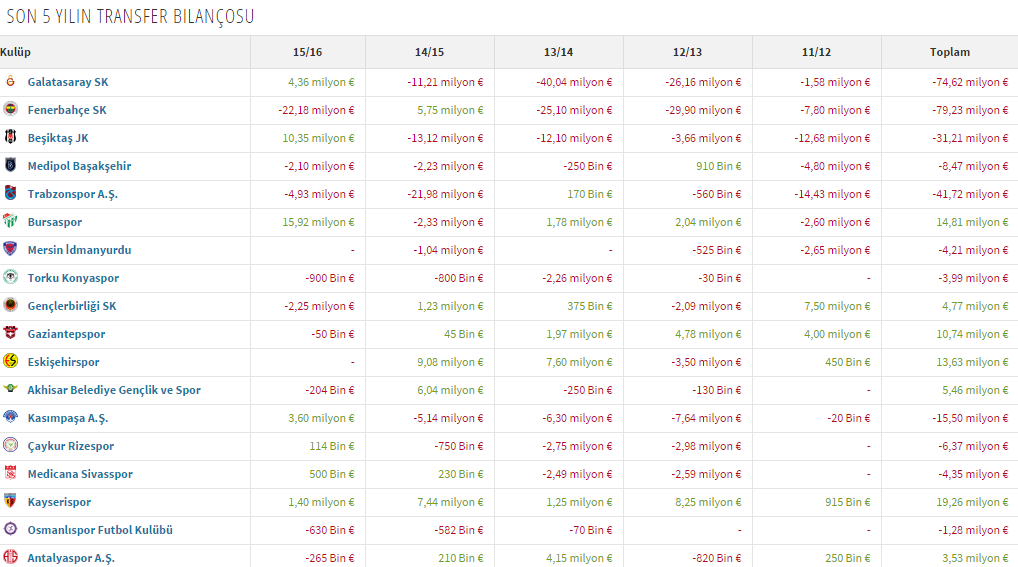Click the Antalyaspor A.Ş. club crest
The image size is (1018, 567).
(10, 557)
